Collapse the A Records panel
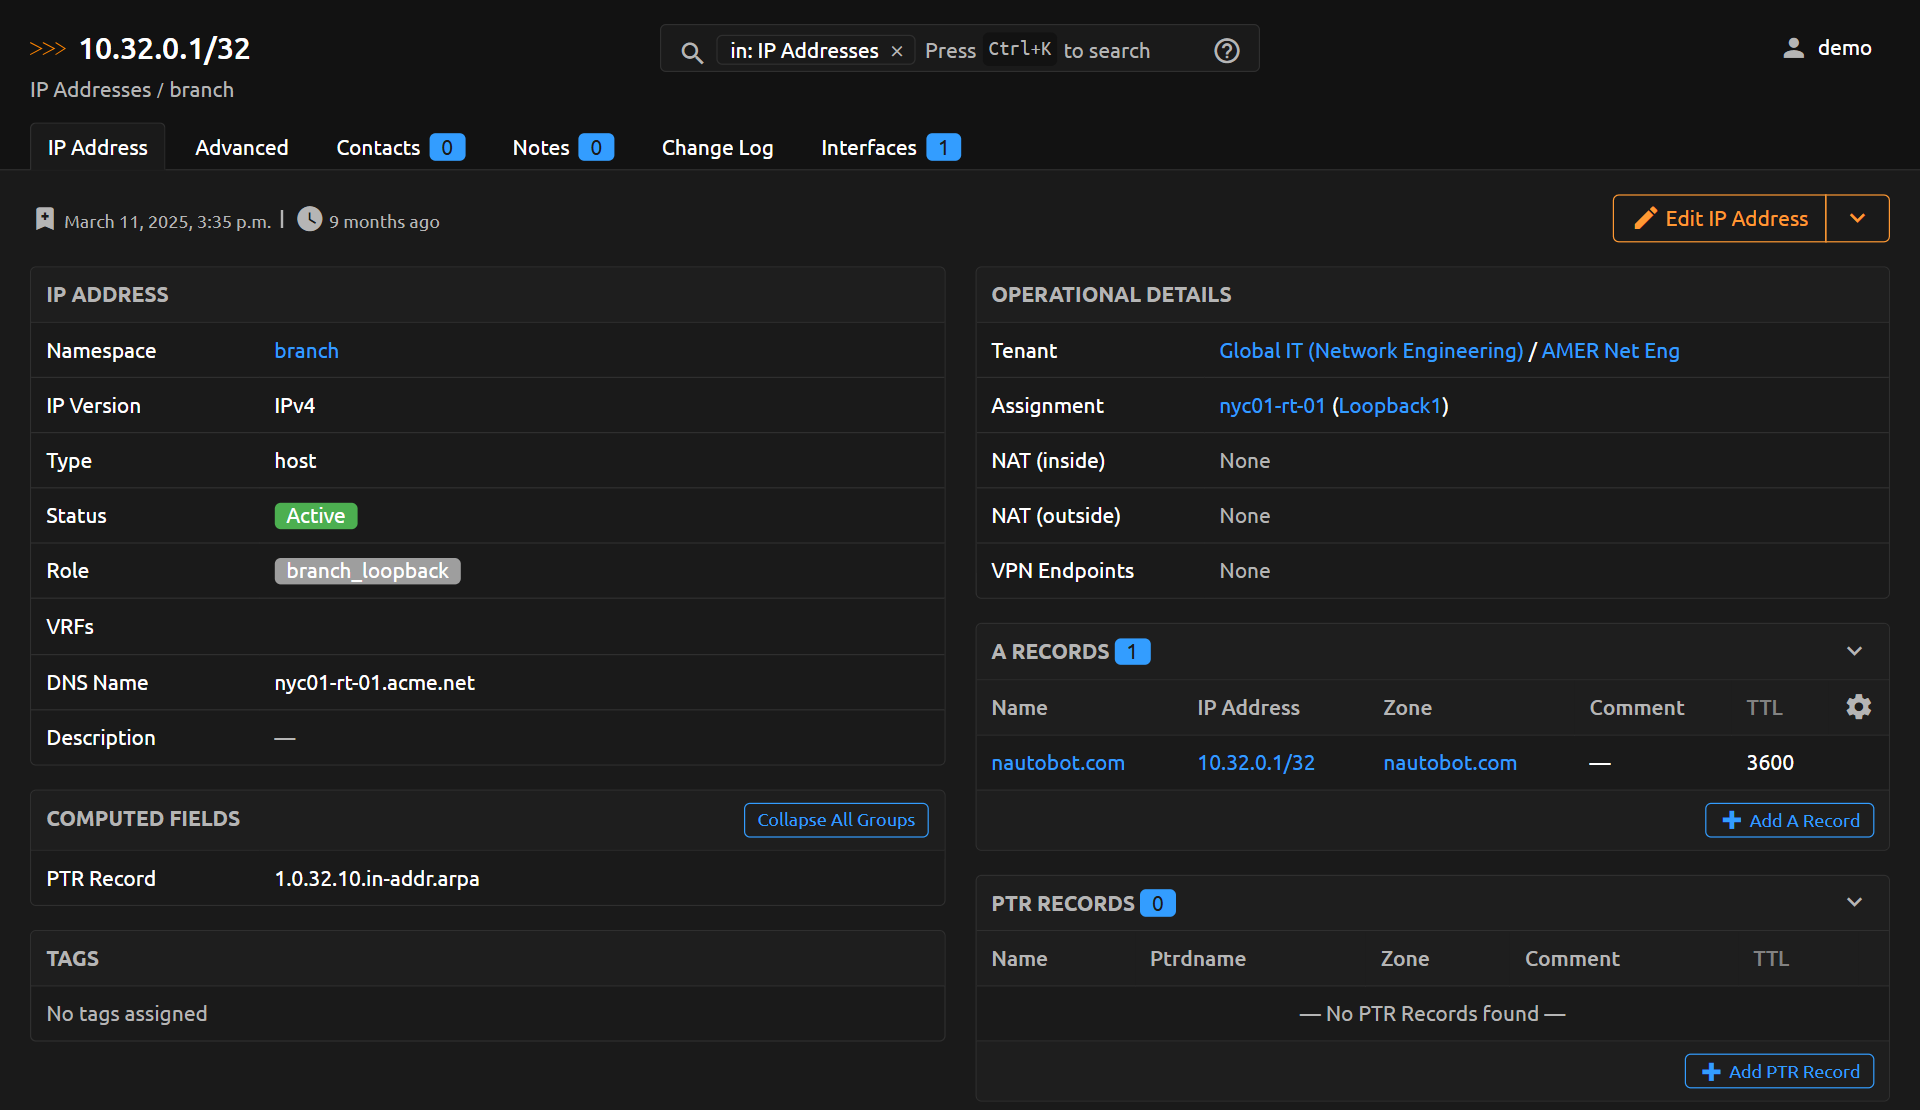Screen dimensions: 1920x1110 [1854, 651]
